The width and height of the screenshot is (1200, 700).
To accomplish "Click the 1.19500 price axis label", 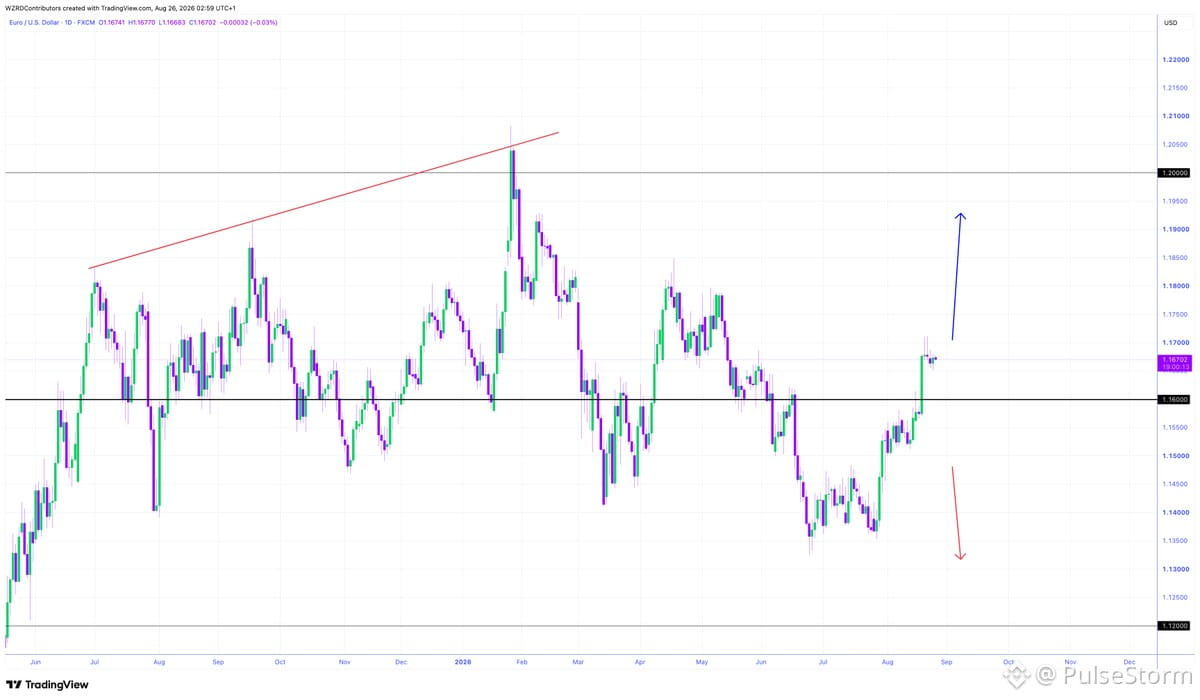I will click(x=1174, y=201).
